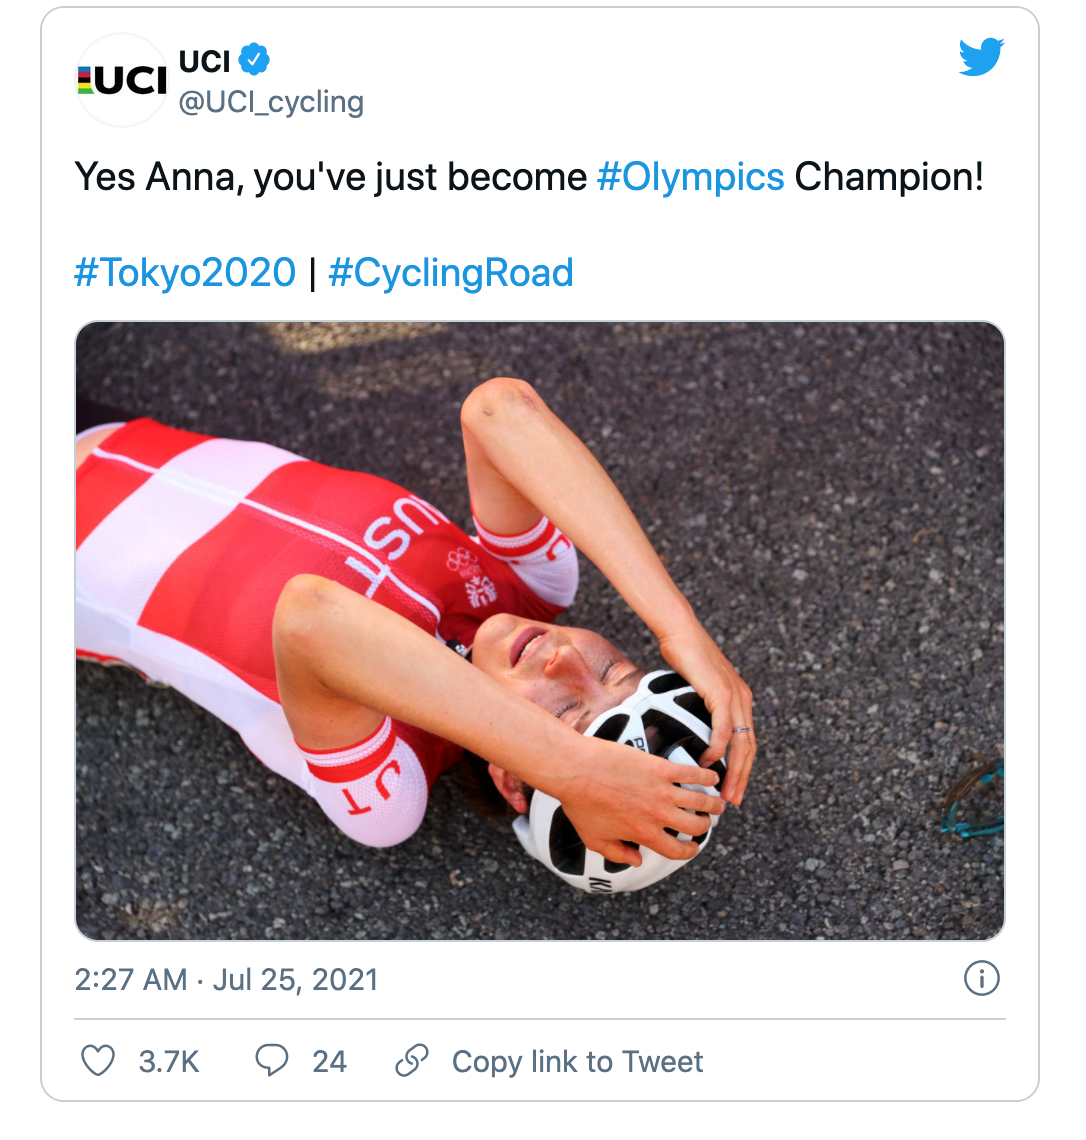The height and width of the screenshot is (1140, 1086).
Task: Click the chain link icon
Action: 412,1060
